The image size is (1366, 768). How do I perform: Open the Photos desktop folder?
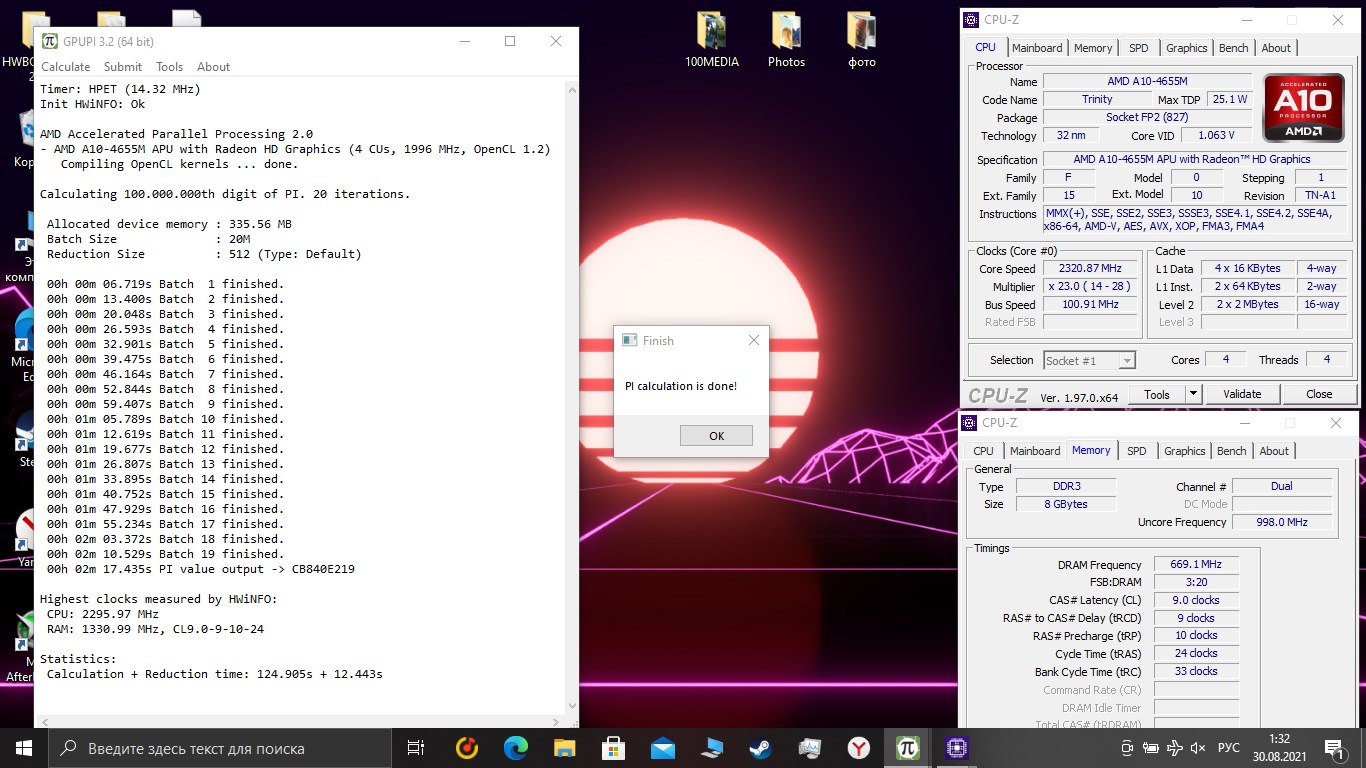pyautogui.click(x=786, y=40)
